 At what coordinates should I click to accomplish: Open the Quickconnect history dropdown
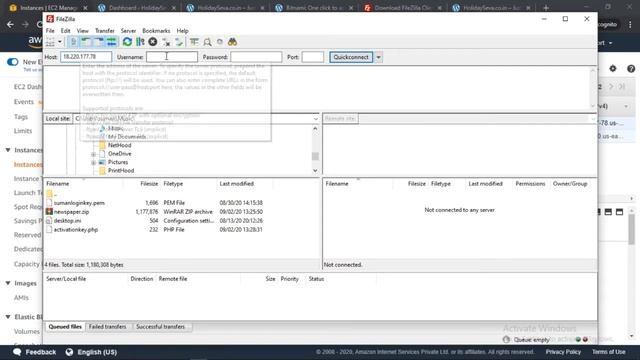tap(378, 57)
